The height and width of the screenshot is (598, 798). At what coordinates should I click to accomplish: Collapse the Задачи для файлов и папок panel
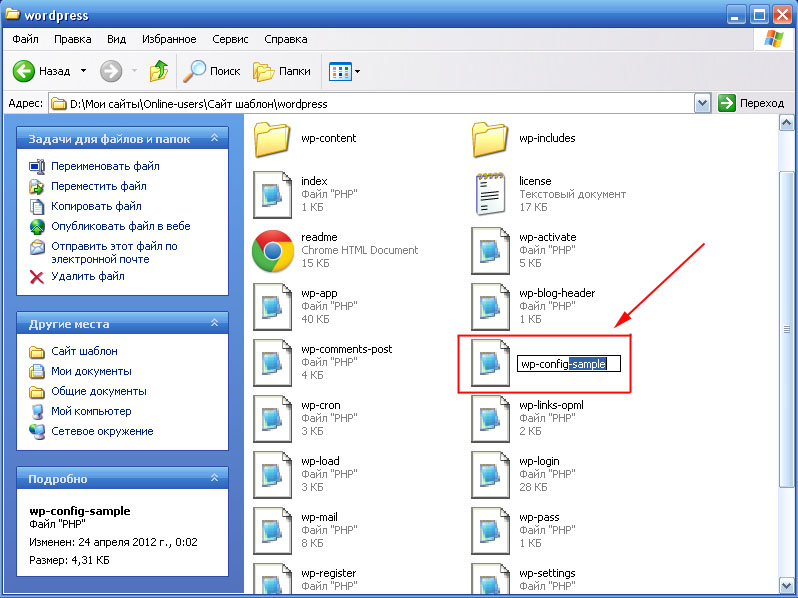point(215,138)
